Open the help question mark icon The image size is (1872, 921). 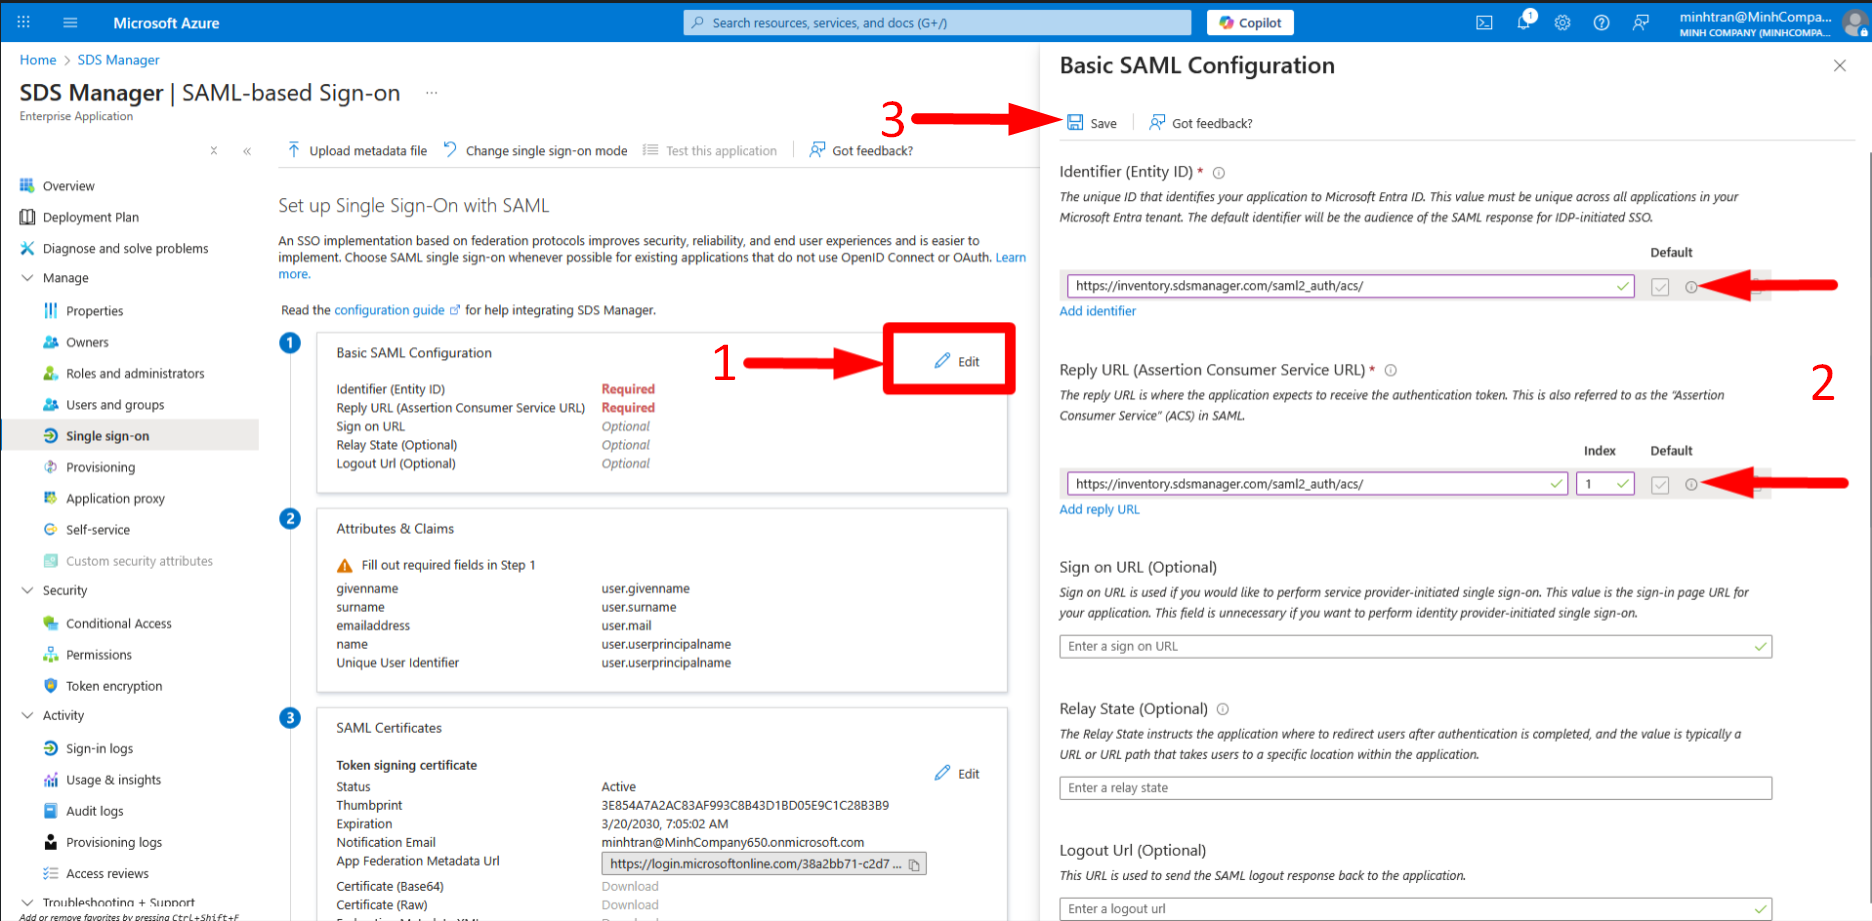point(1601,22)
